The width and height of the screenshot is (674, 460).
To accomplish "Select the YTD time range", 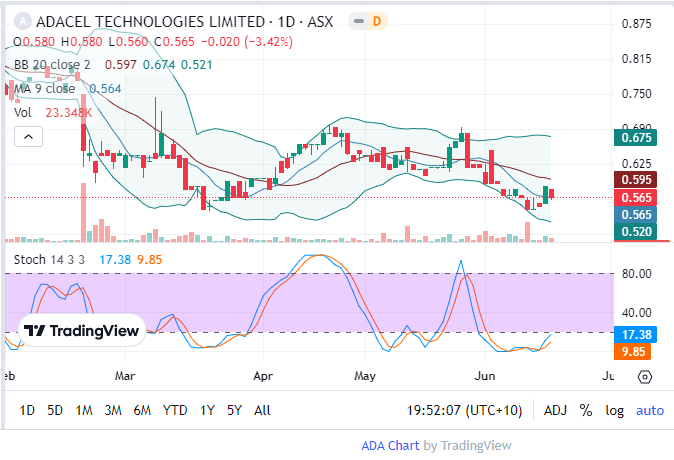I will point(175,410).
